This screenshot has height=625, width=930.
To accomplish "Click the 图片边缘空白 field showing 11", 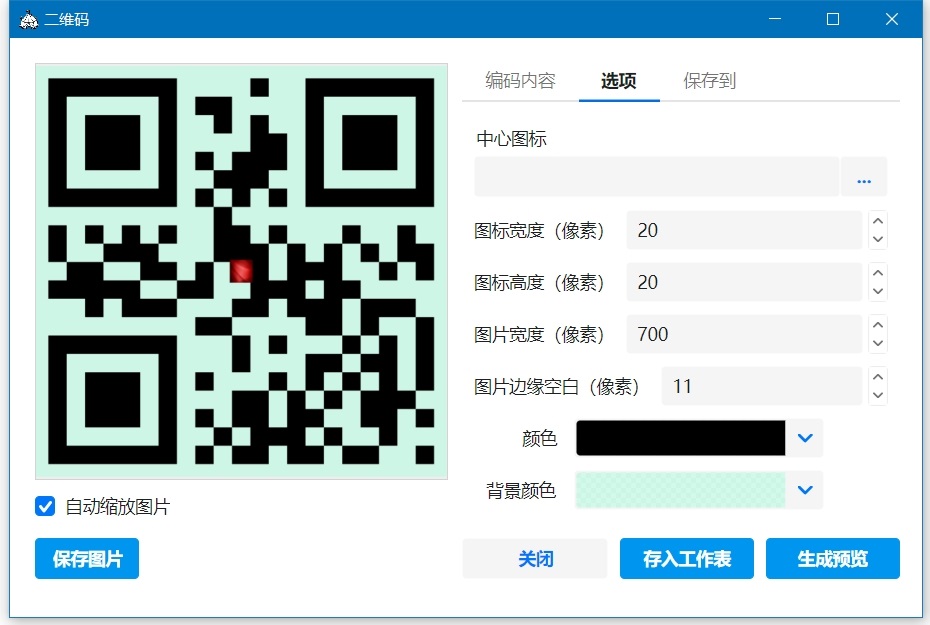I will coord(762,387).
